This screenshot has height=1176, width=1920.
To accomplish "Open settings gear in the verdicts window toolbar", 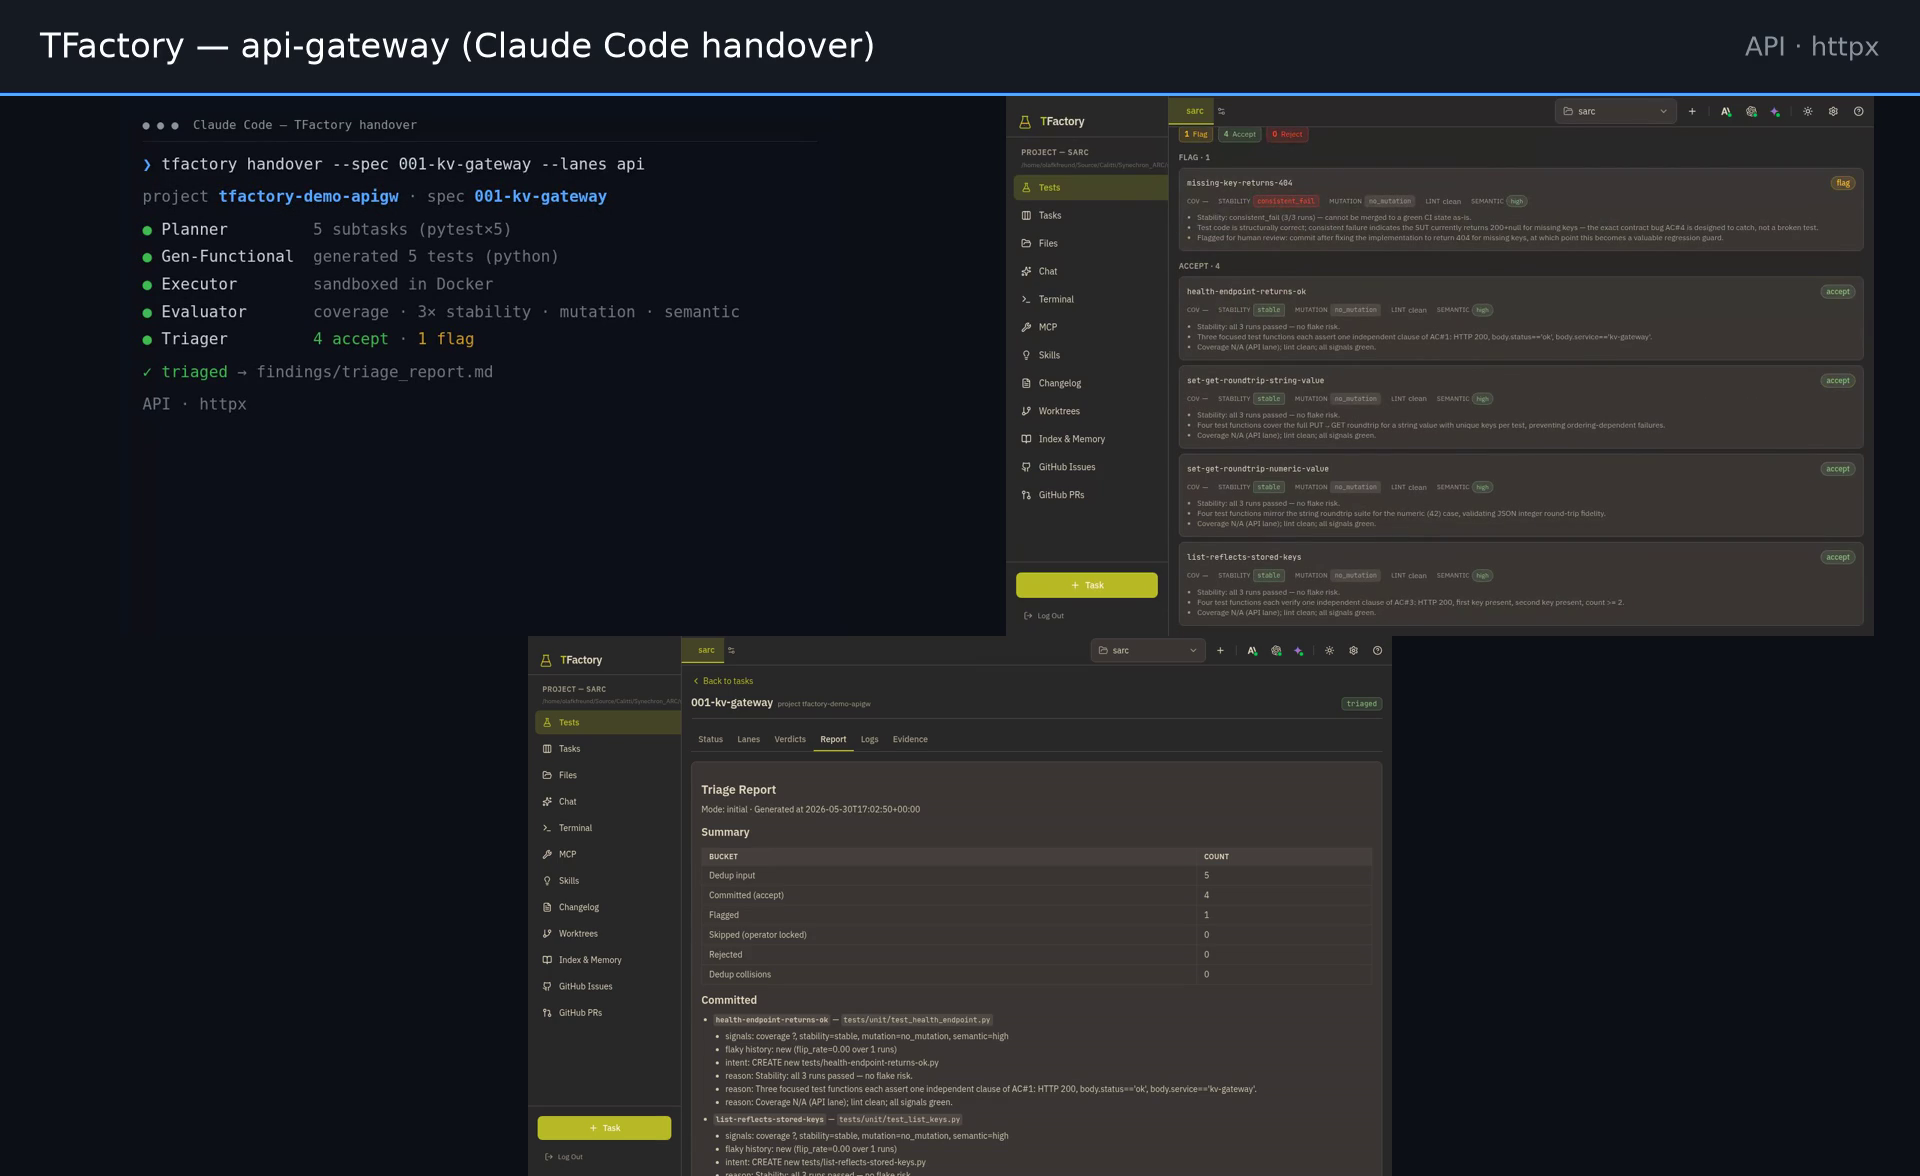I will 1833,112.
